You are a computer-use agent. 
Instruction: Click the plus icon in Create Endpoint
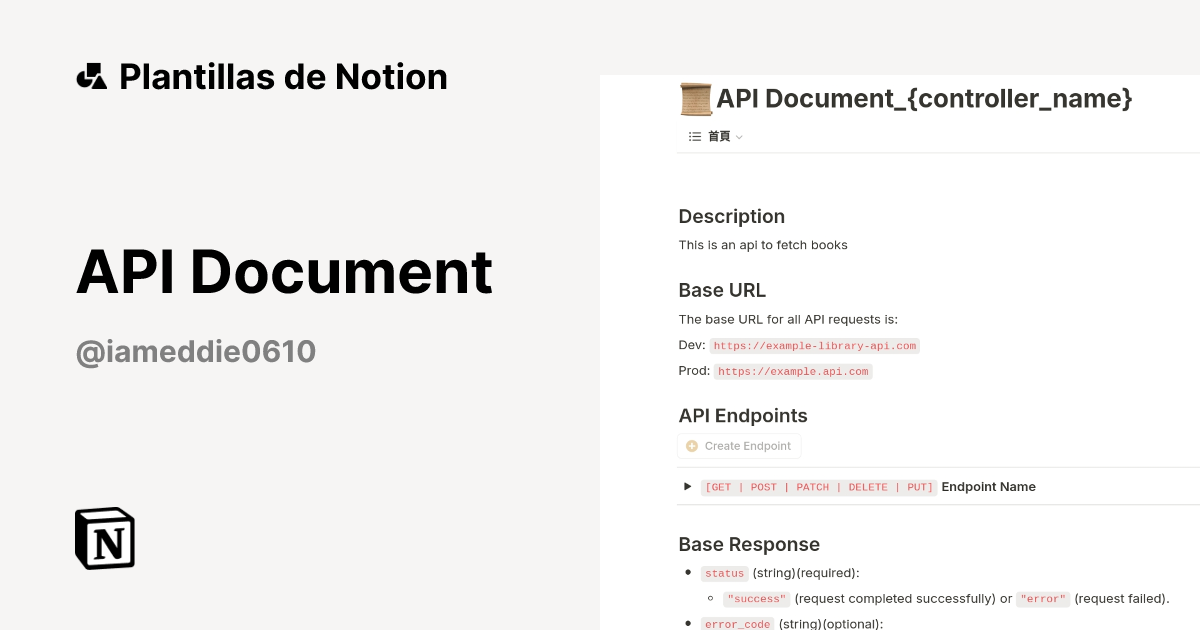coord(692,446)
